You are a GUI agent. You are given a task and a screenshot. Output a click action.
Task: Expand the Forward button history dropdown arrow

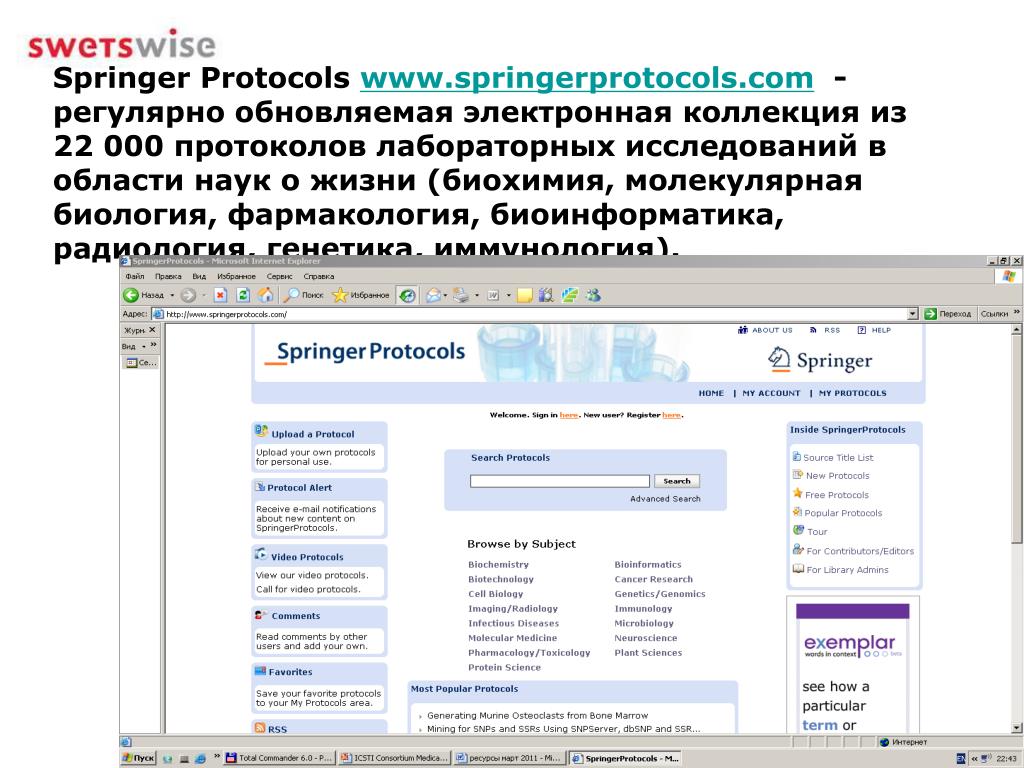204,295
